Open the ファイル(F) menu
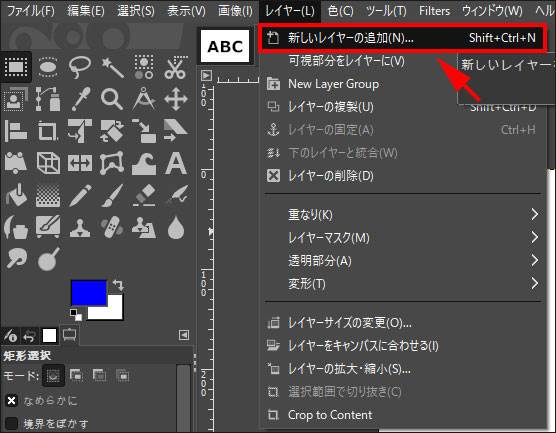The width and height of the screenshot is (556, 433). coord(31,11)
